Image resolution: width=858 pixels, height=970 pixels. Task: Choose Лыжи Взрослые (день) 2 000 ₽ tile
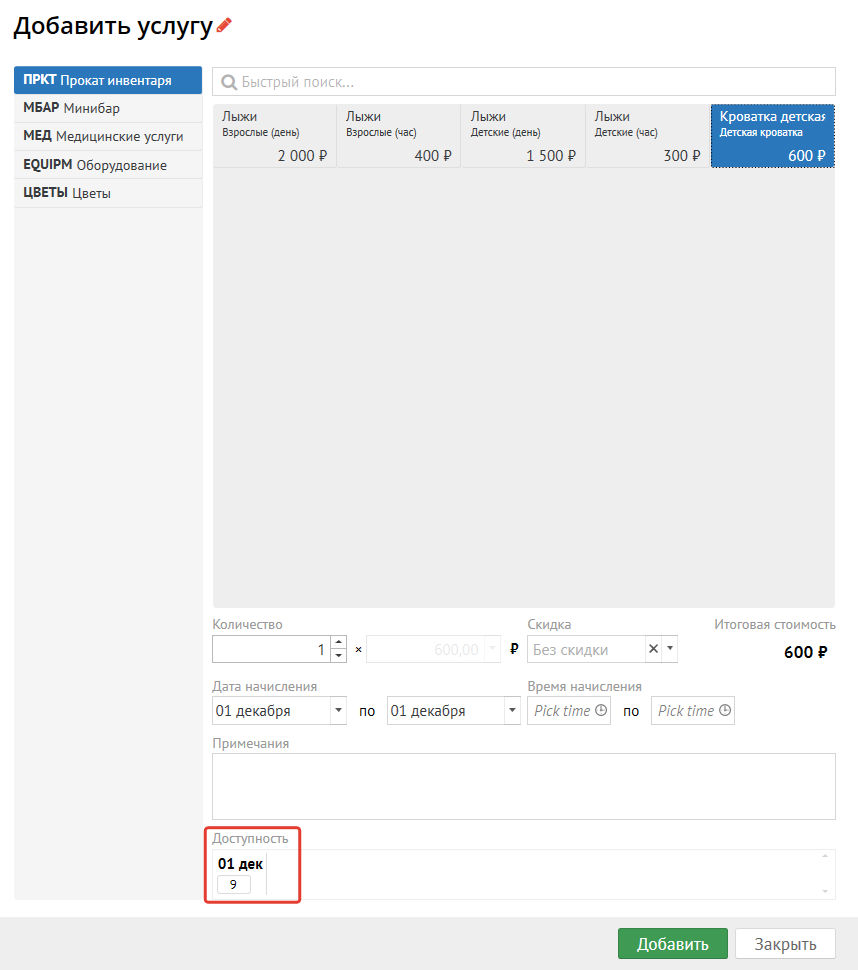275,136
